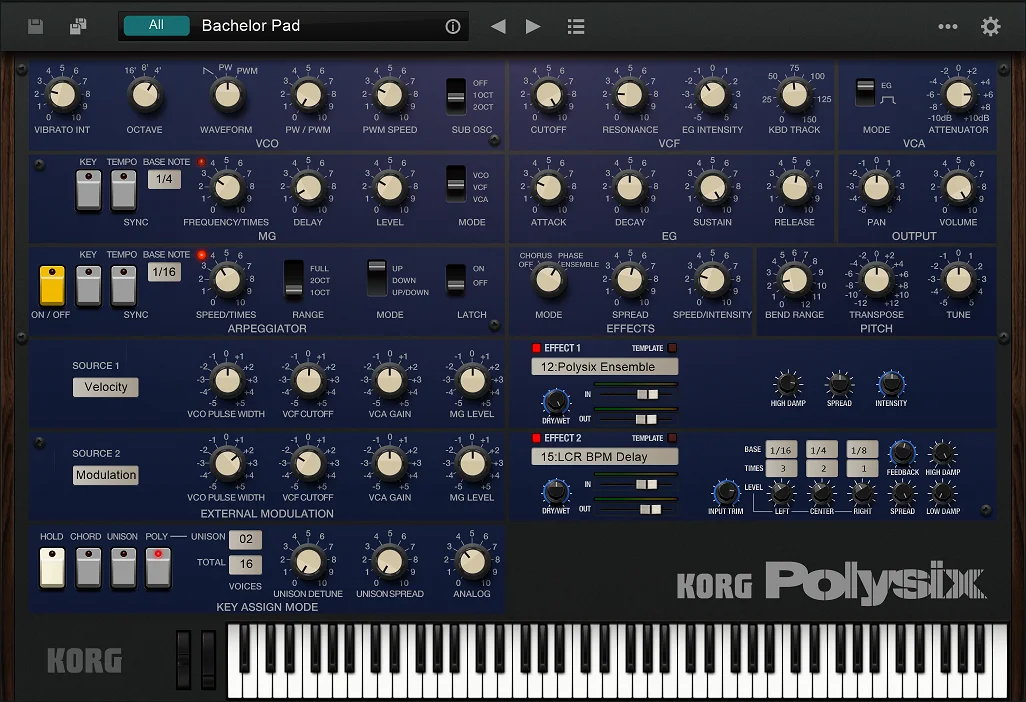Image resolution: width=1026 pixels, height=702 pixels.
Task: Go to next preset with right arrow
Action: click(x=533, y=27)
